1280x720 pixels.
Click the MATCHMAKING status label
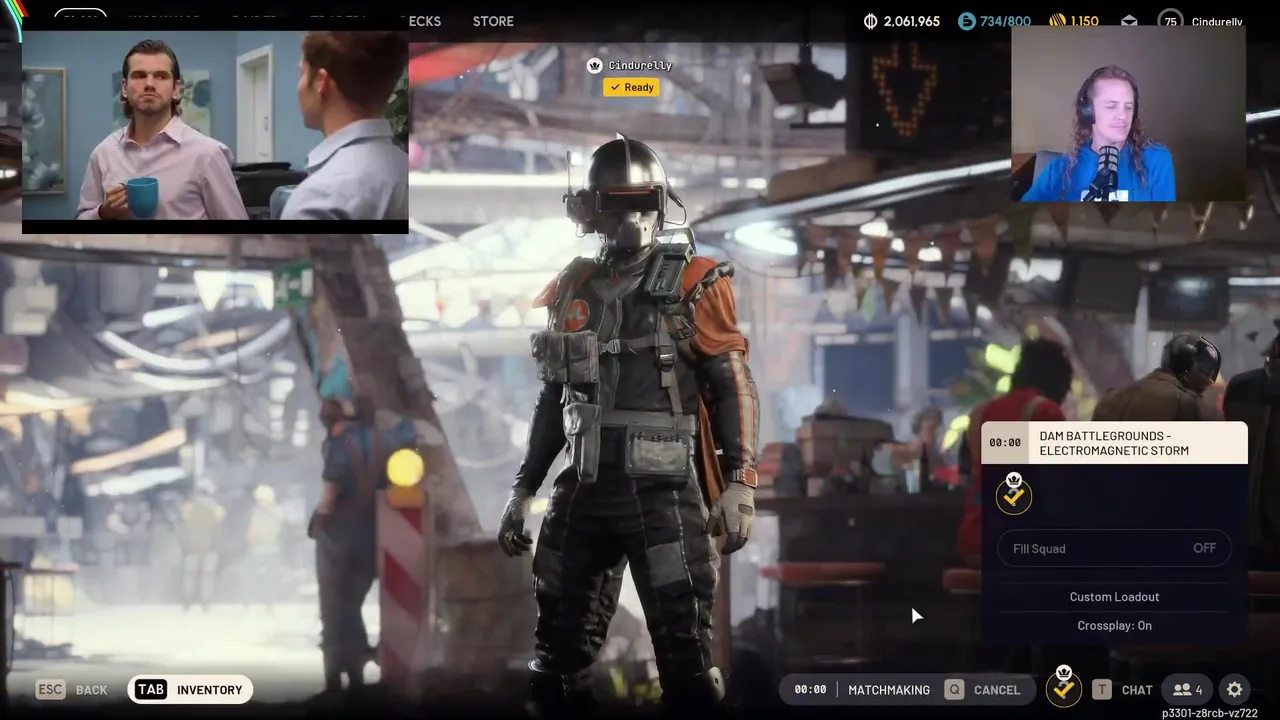pyautogui.click(x=889, y=690)
